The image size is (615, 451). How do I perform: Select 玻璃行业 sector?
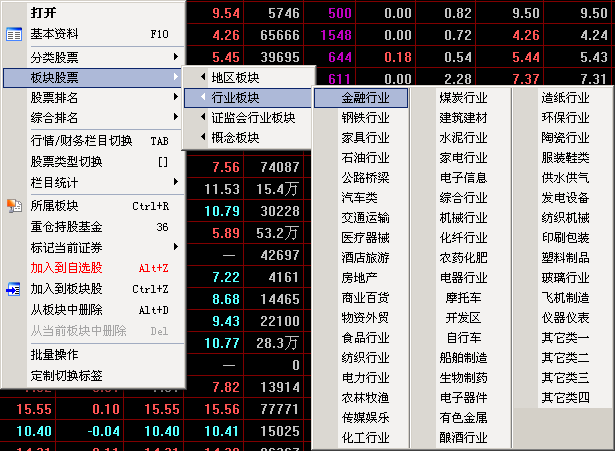[565, 278]
